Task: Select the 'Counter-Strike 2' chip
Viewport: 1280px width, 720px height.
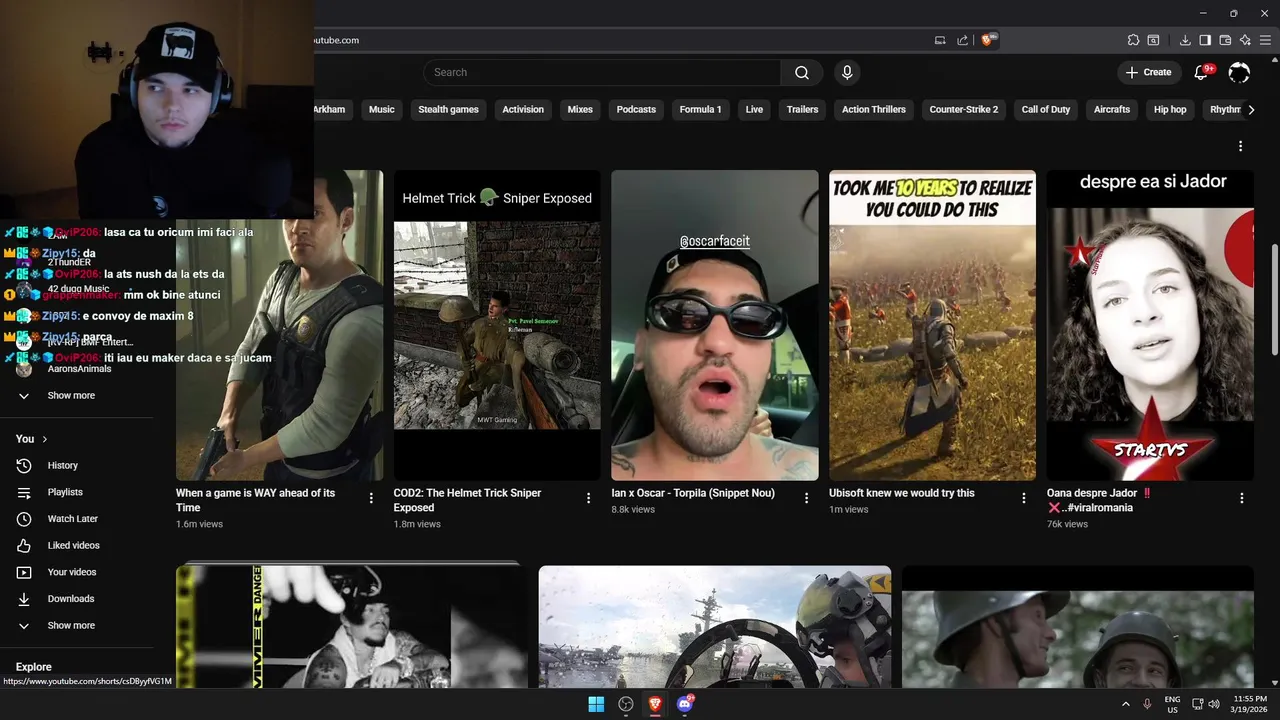Action: [x=964, y=110]
